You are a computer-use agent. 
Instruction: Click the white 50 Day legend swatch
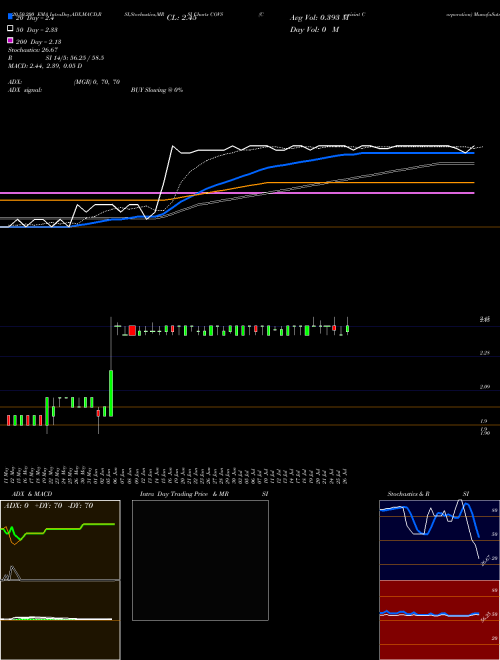[10, 29]
